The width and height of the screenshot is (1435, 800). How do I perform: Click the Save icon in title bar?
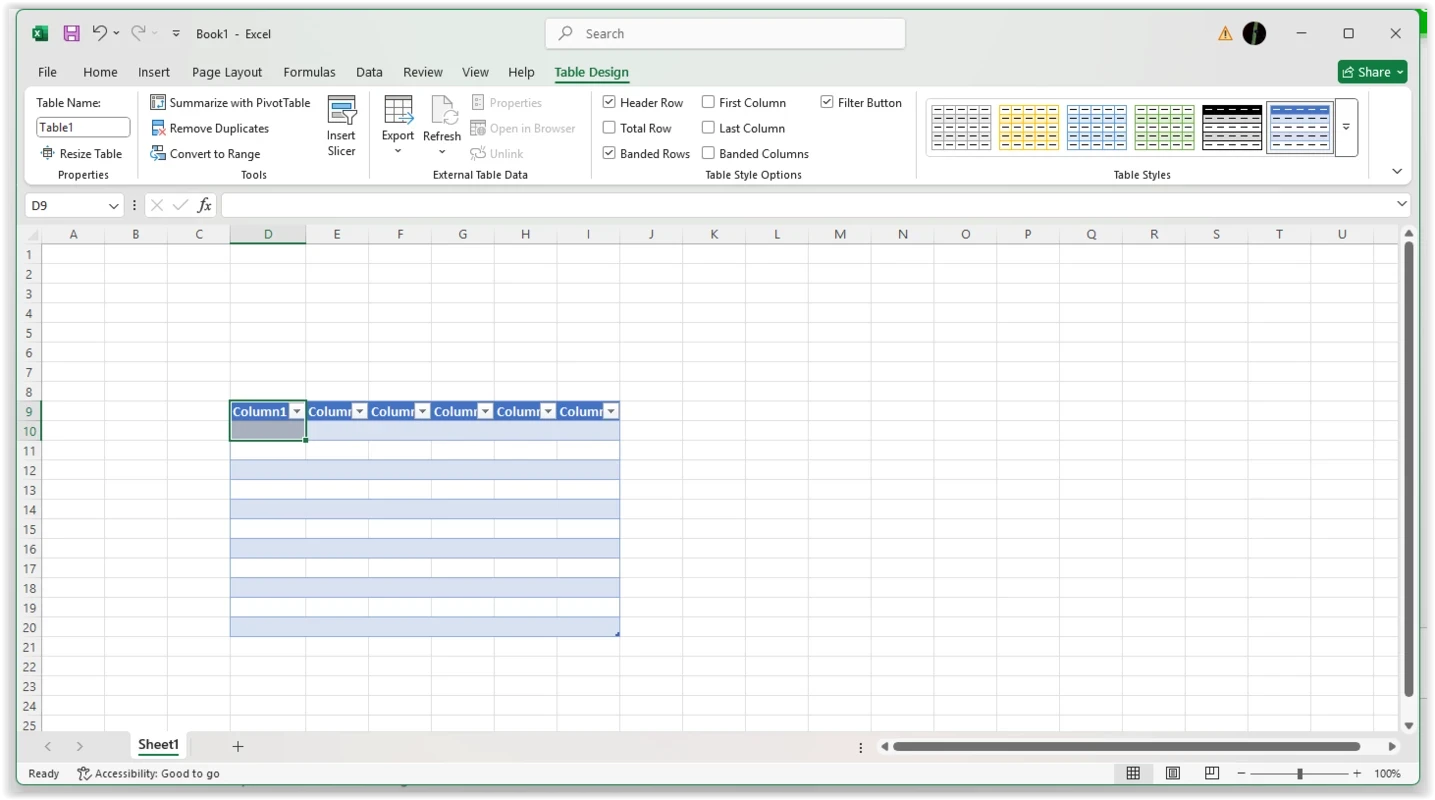click(x=71, y=33)
